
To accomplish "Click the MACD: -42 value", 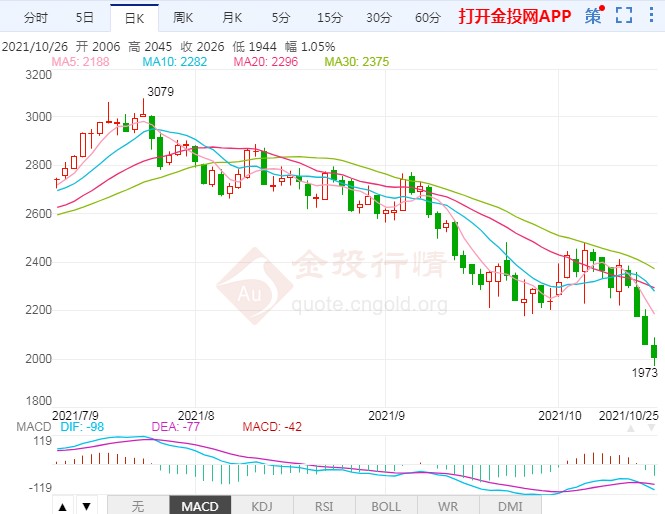I will (272, 427).
